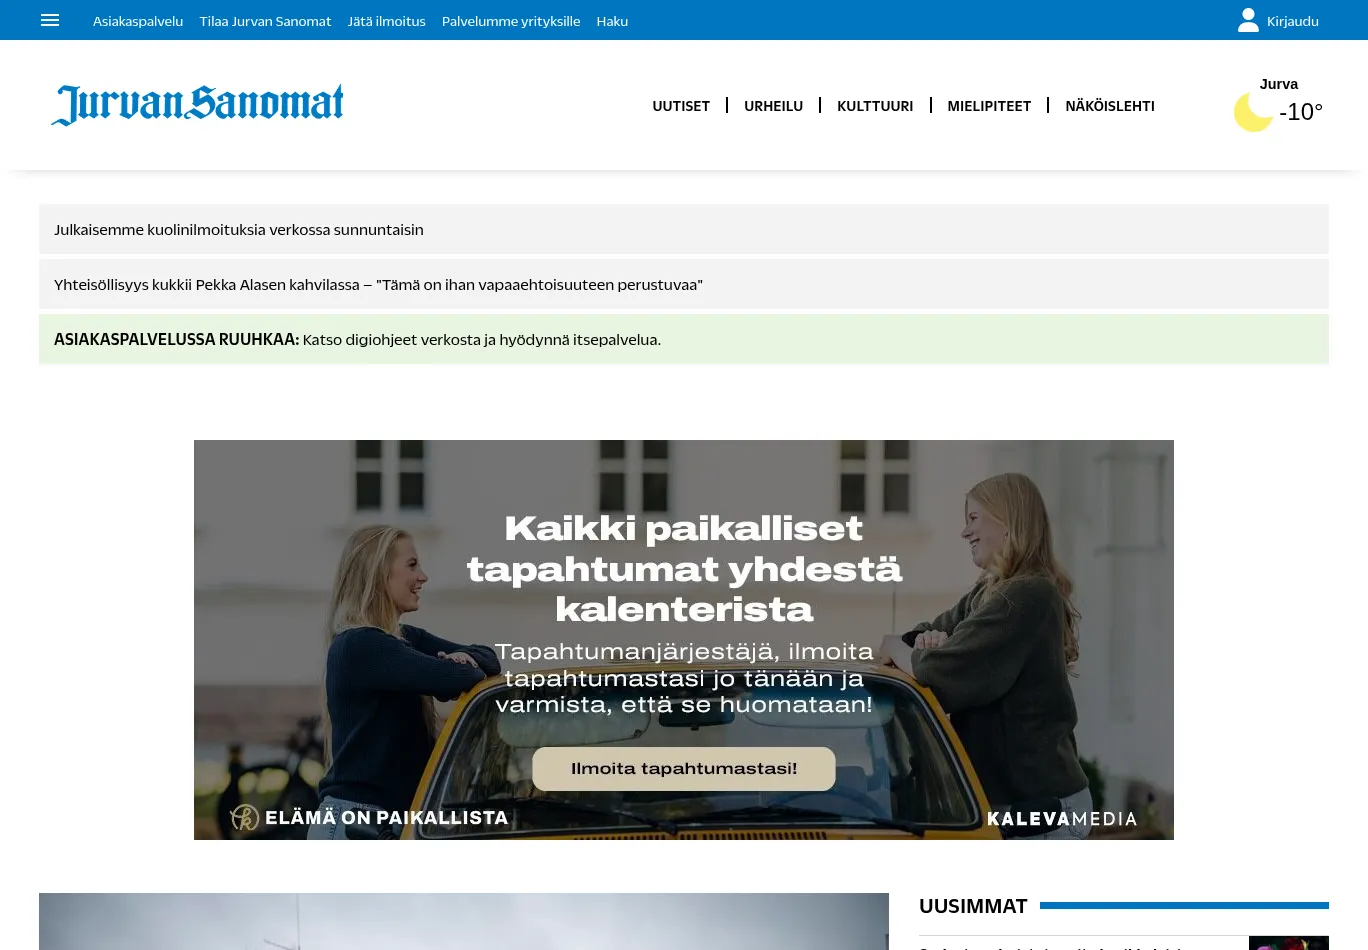
Task: Open the Asiakaspalvelussa ruuhkaa green notice
Action: coord(684,339)
